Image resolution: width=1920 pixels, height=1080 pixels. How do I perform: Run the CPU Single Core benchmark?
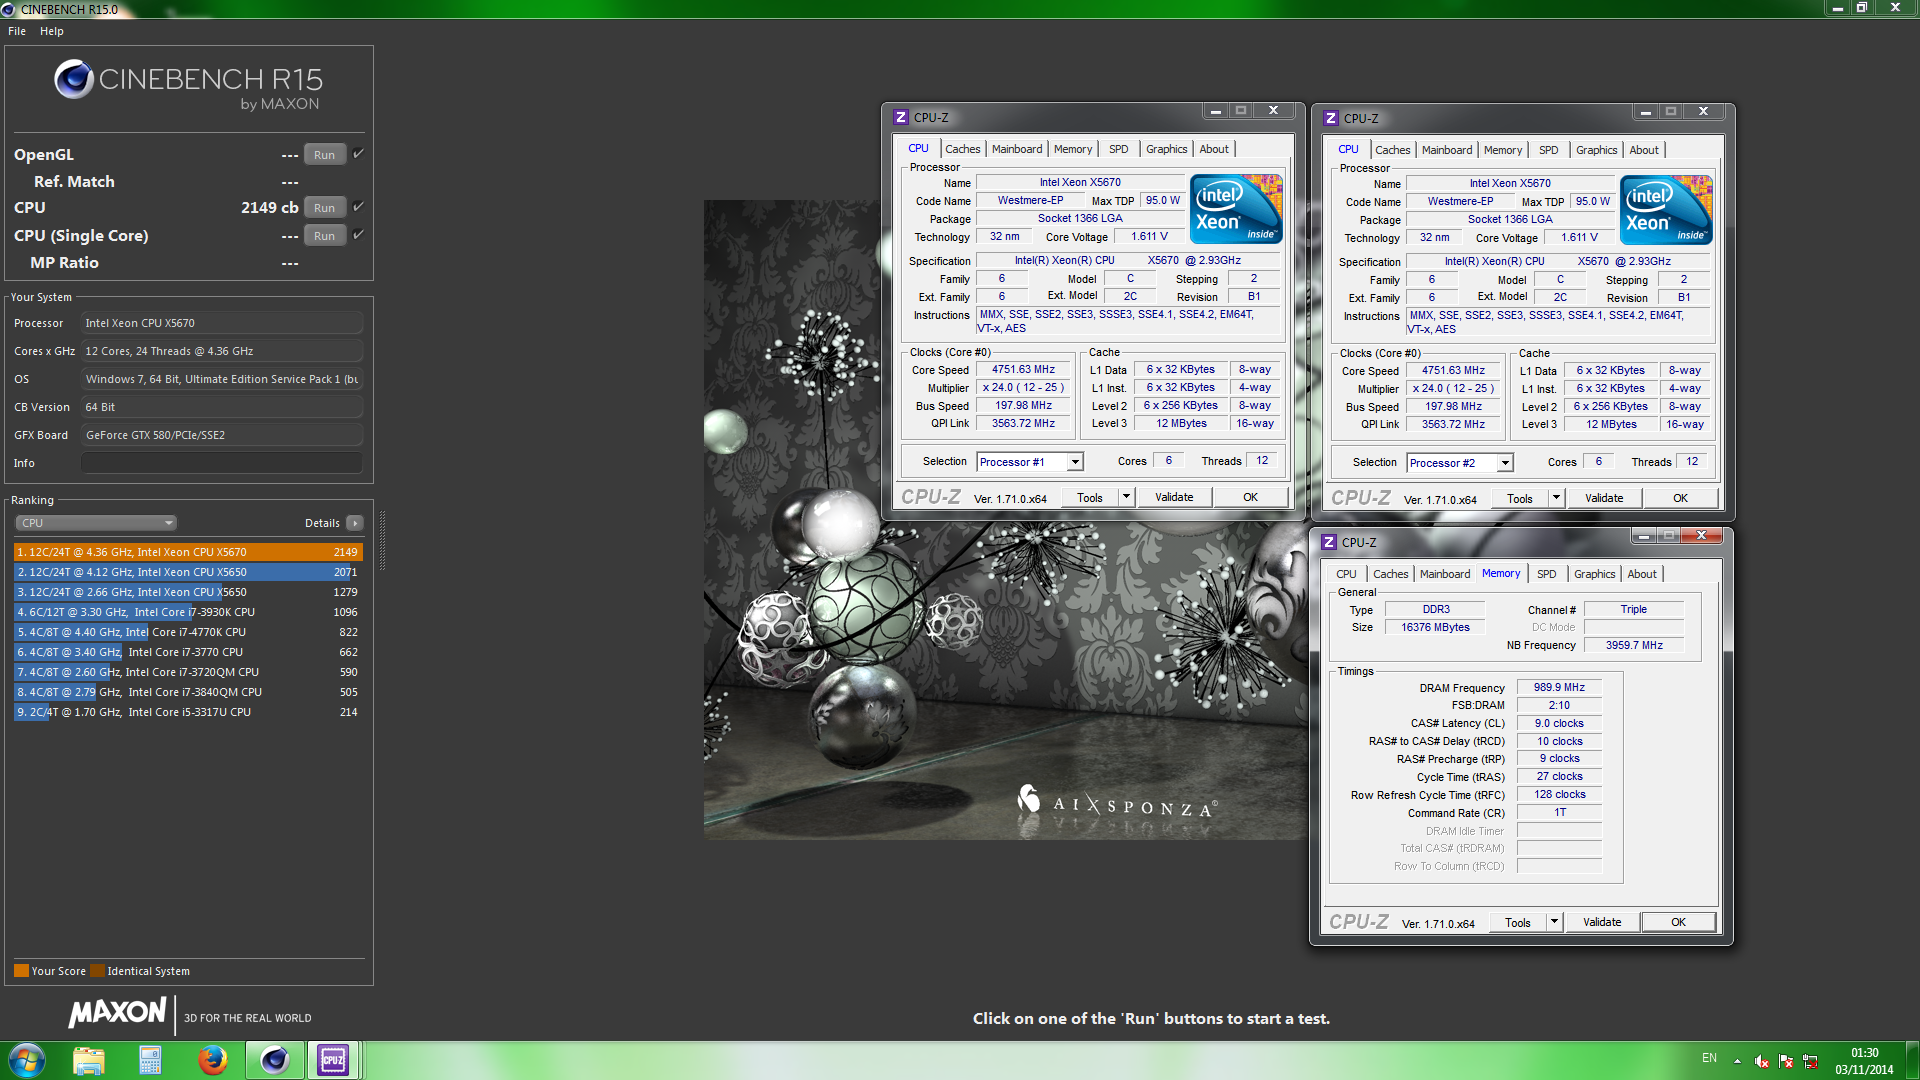click(x=324, y=236)
